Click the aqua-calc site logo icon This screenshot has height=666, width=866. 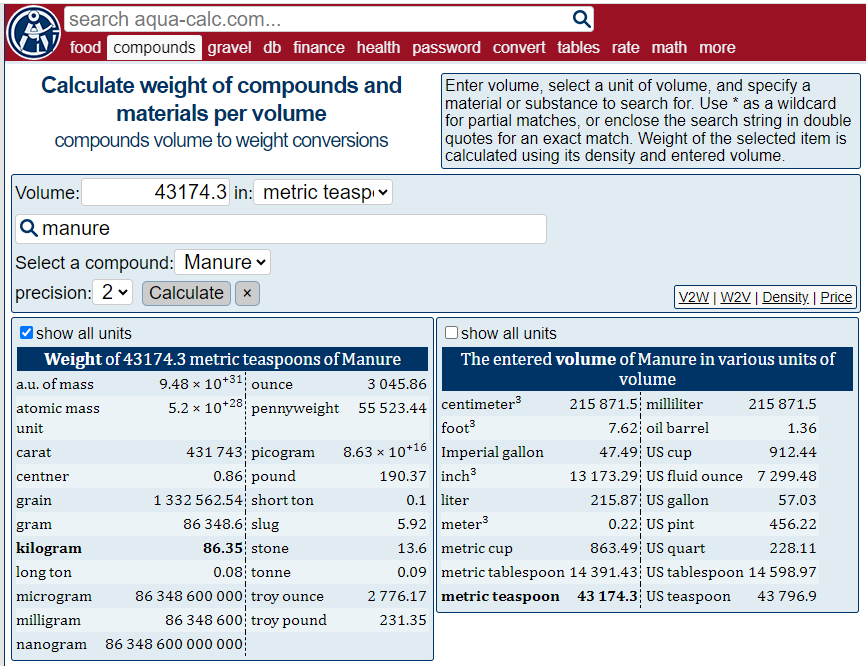(x=33, y=33)
